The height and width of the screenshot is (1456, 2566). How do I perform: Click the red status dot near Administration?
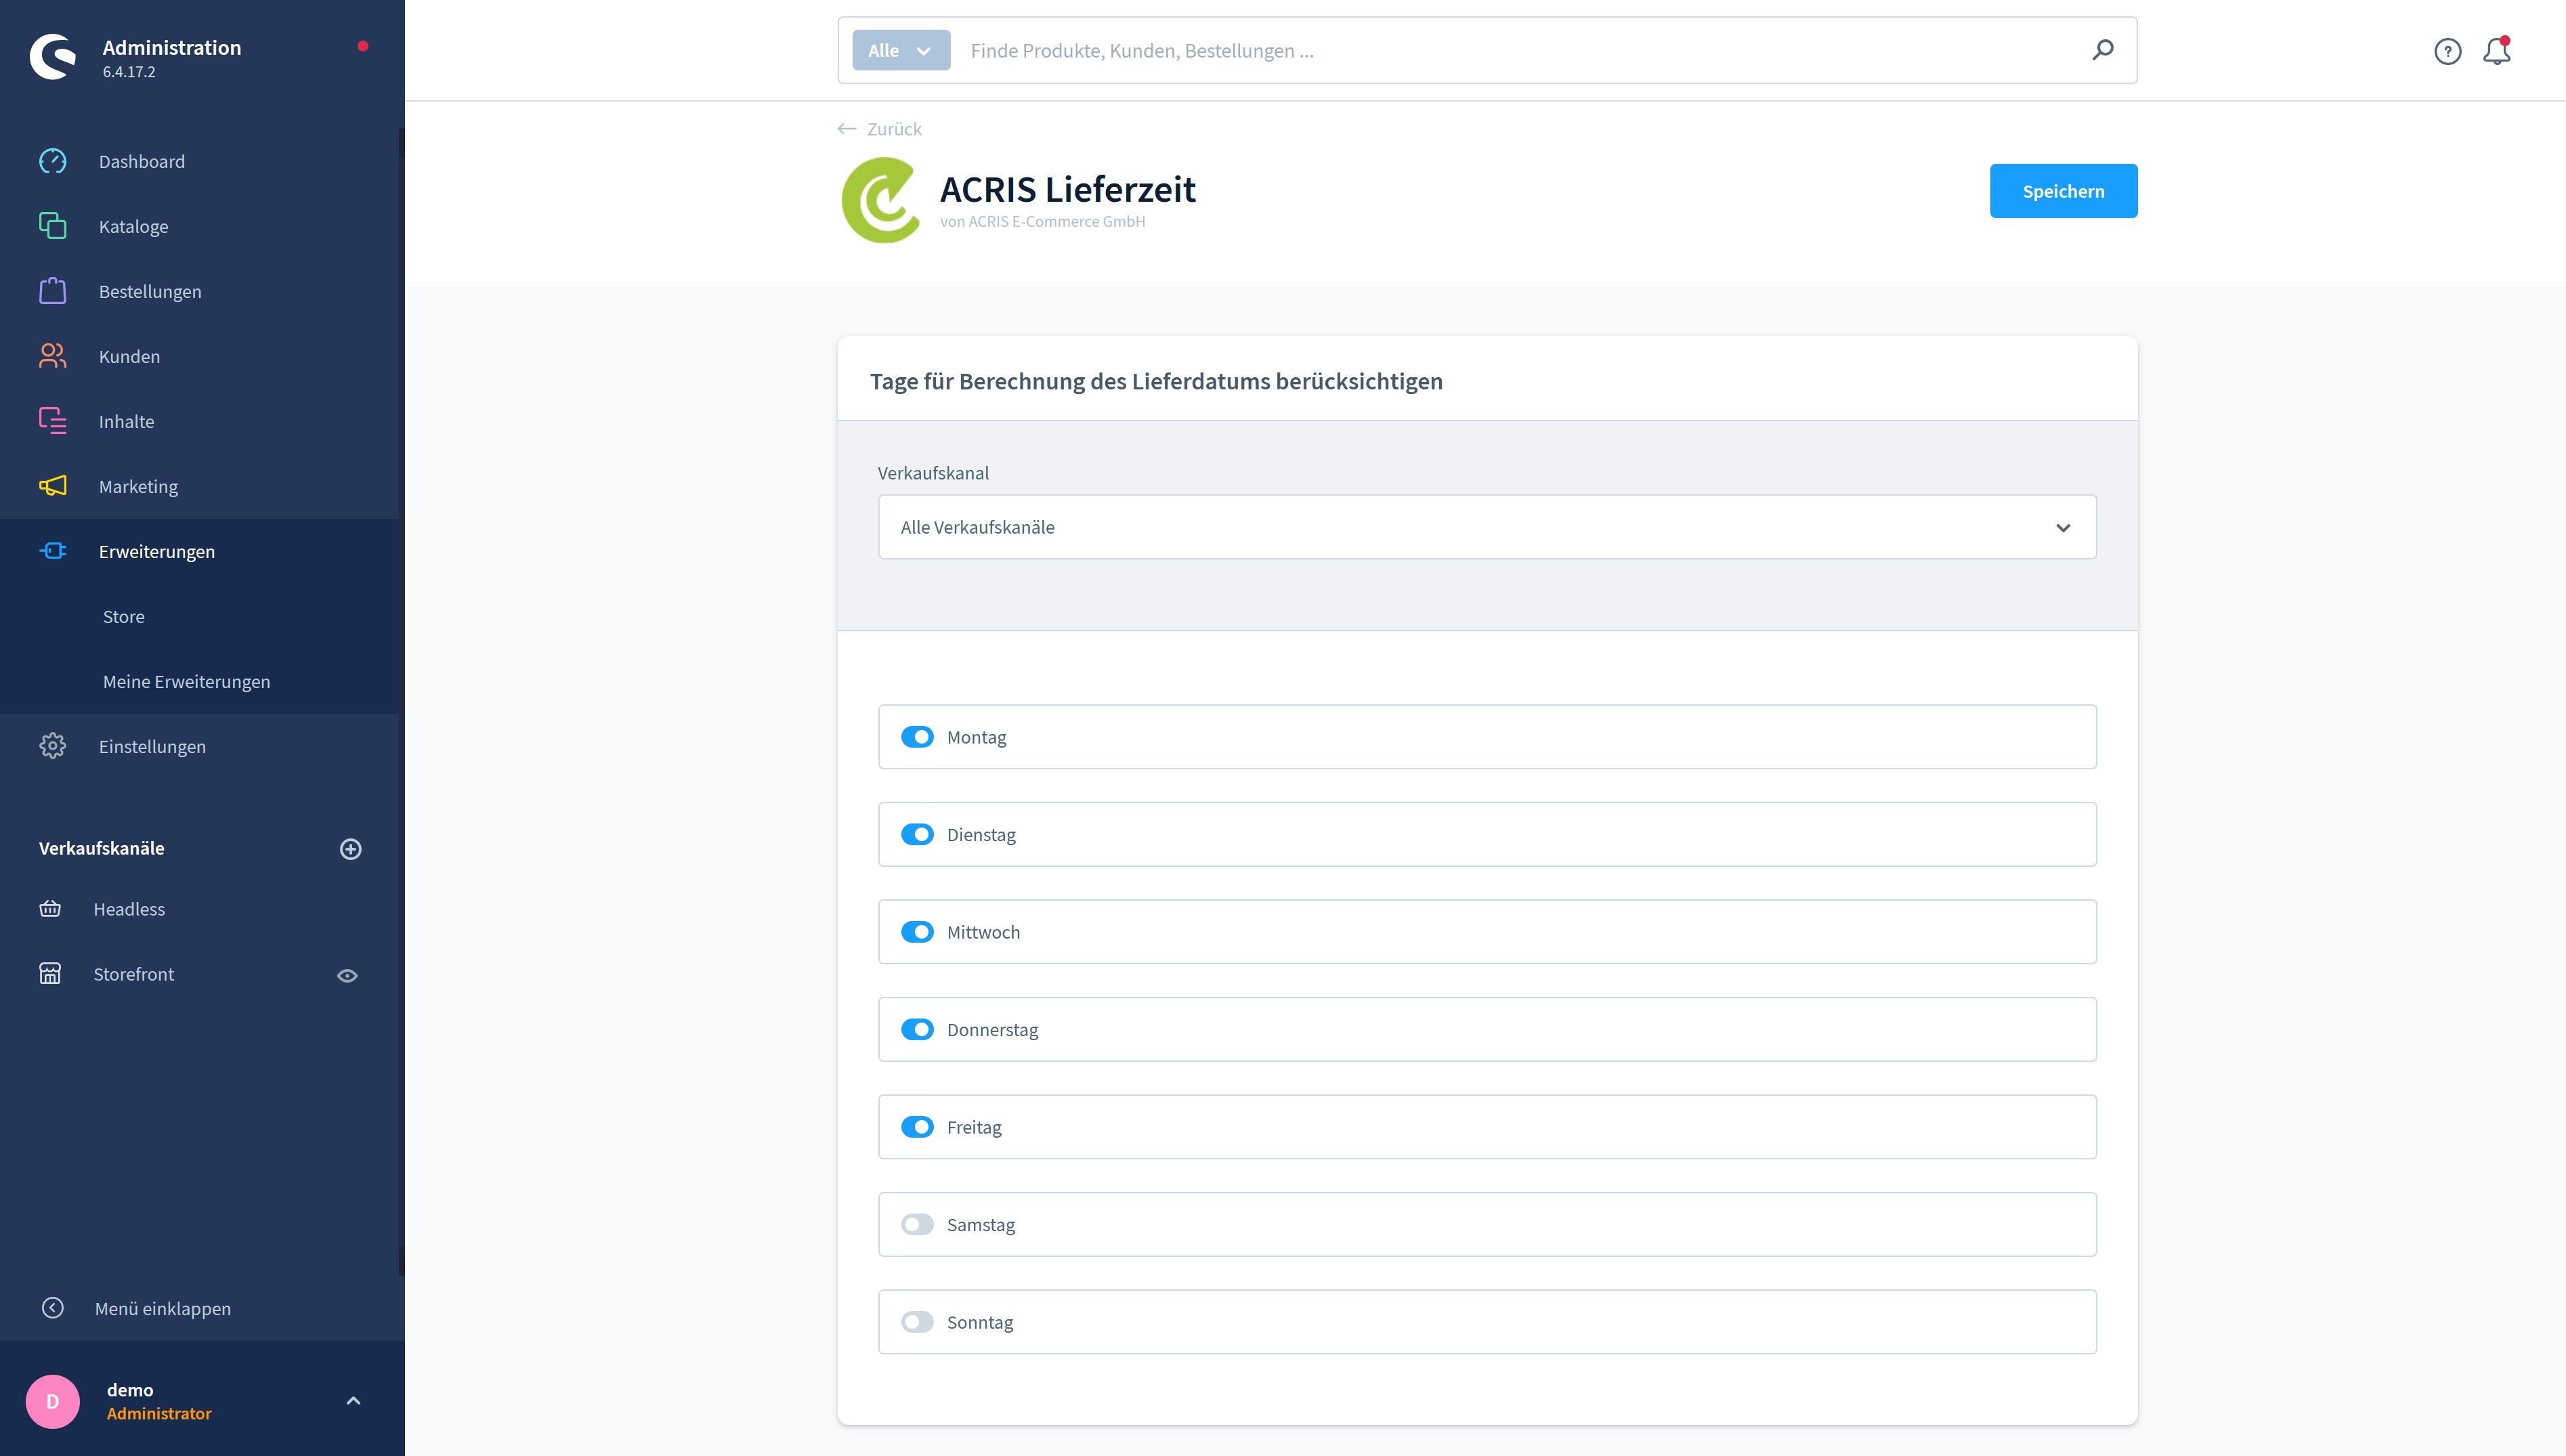tap(363, 46)
